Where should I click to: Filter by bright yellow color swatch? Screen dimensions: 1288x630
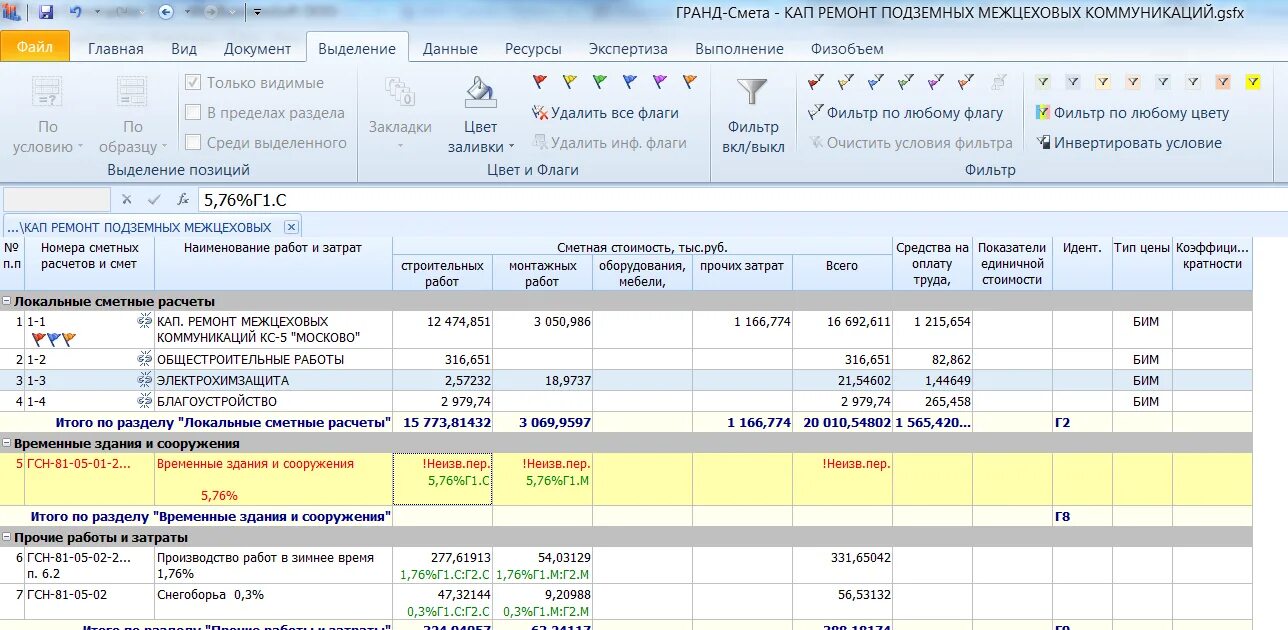pyautogui.click(x=1253, y=82)
